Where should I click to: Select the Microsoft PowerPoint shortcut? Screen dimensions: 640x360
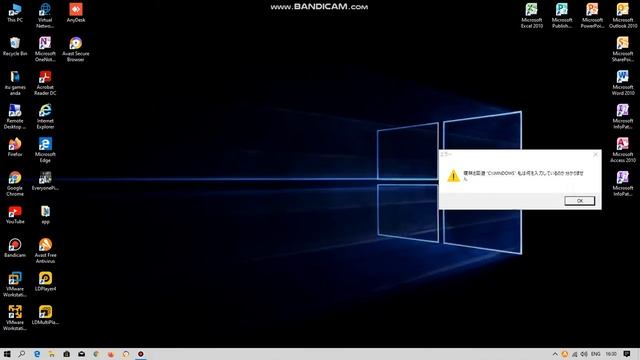(592, 16)
